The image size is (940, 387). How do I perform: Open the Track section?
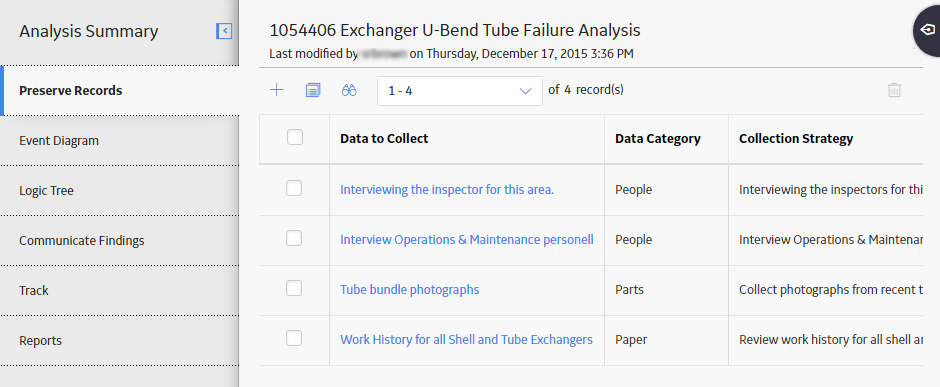coord(120,291)
